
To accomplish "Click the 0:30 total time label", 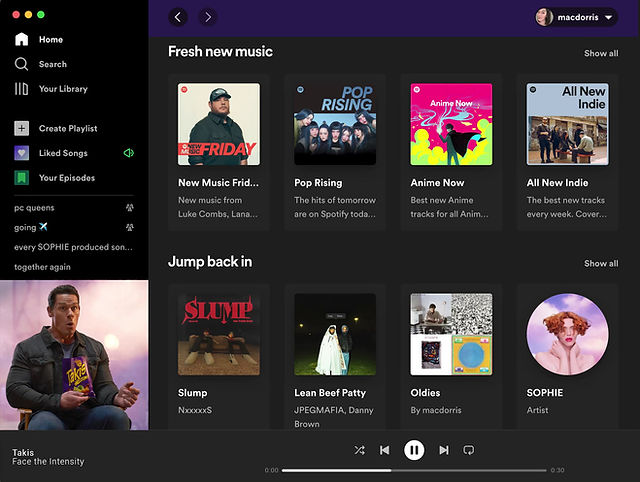I will coord(558,470).
